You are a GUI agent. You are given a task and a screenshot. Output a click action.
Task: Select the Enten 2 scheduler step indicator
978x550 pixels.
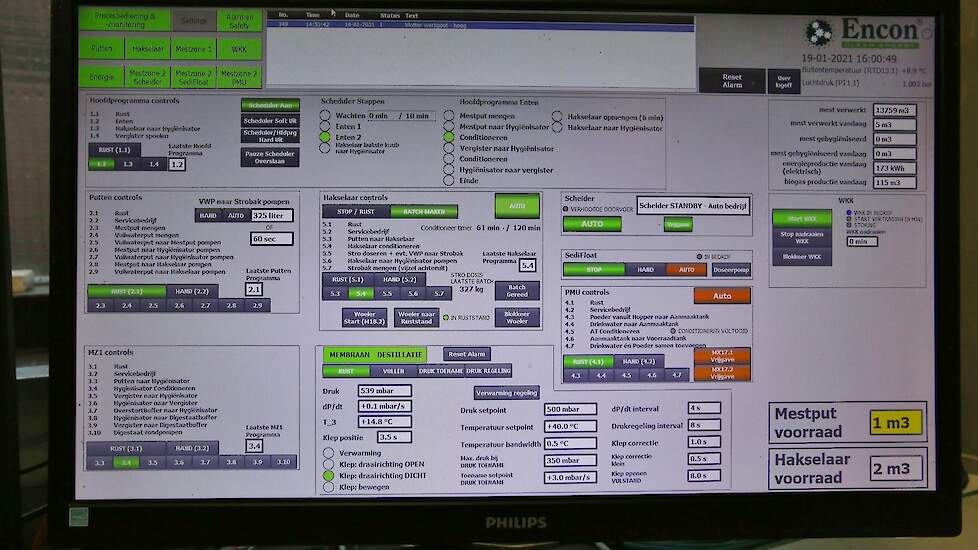(325, 138)
